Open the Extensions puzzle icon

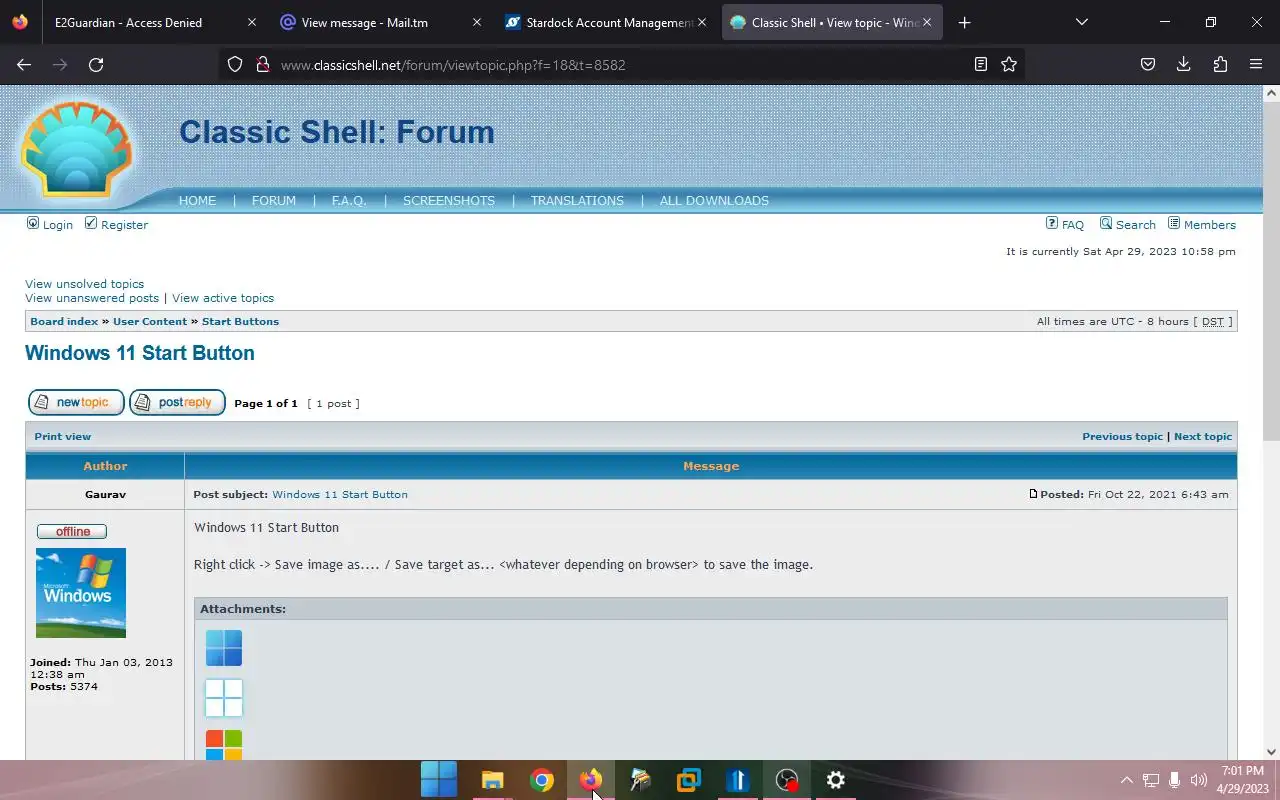tap(1220, 64)
